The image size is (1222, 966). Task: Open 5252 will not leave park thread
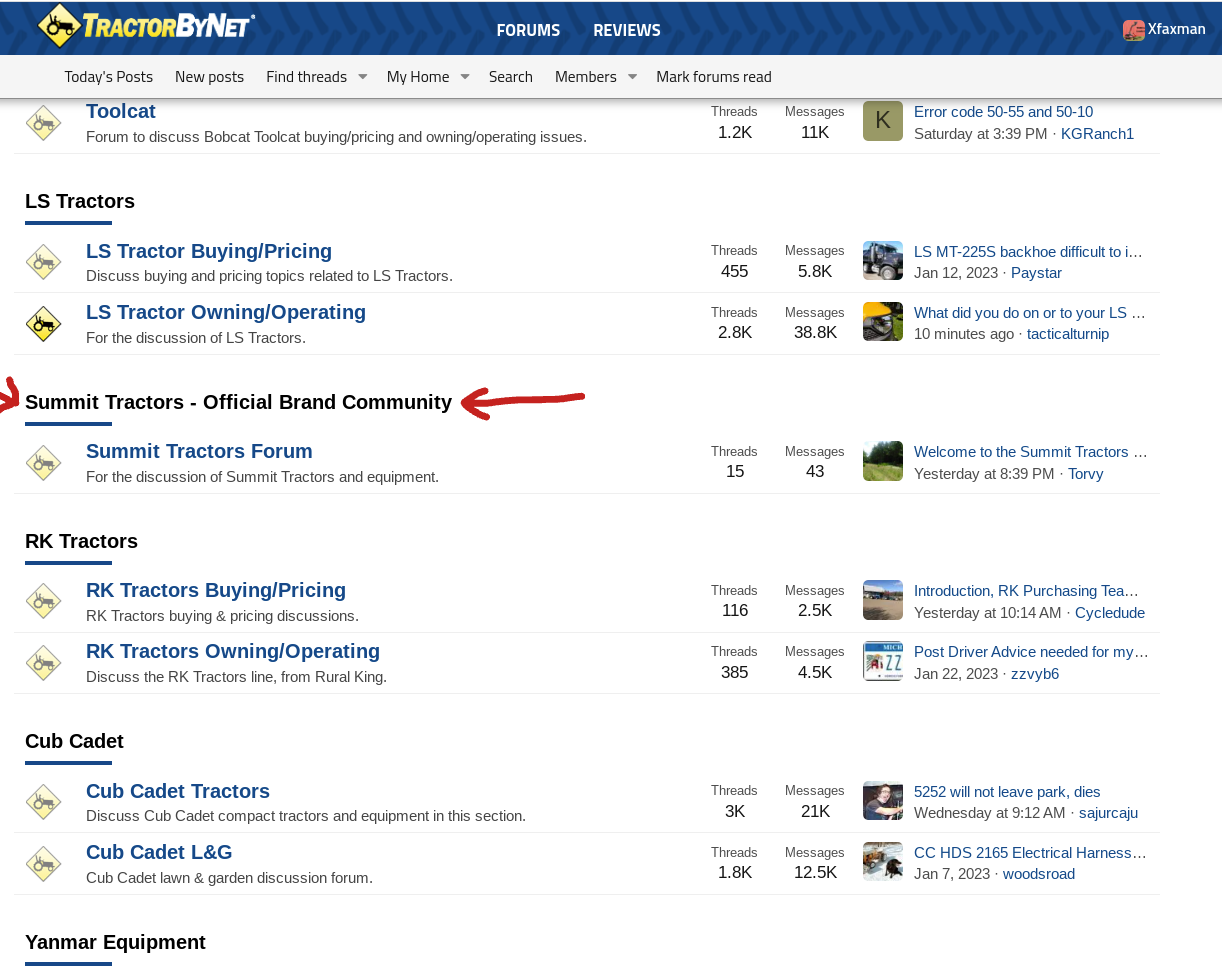(x=1007, y=792)
